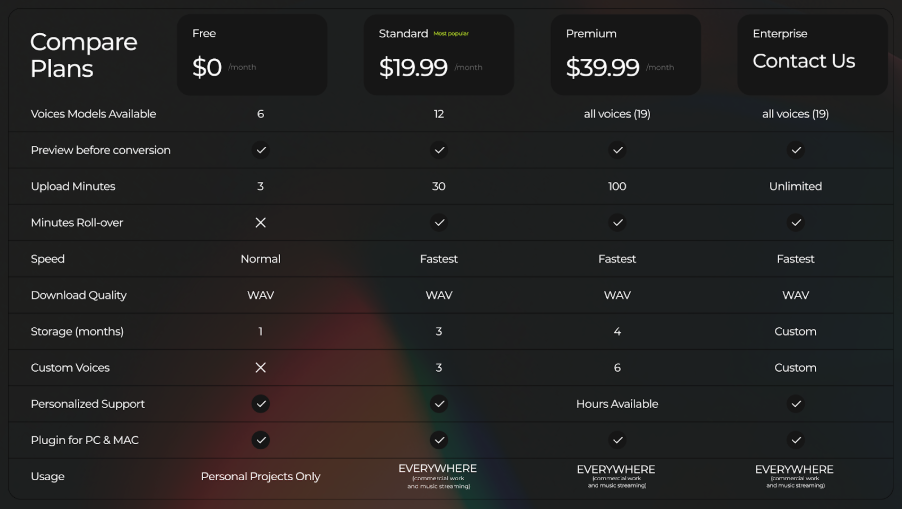Click the Personal Projects Only usage text
The width and height of the screenshot is (902, 509).
click(261, 476)
